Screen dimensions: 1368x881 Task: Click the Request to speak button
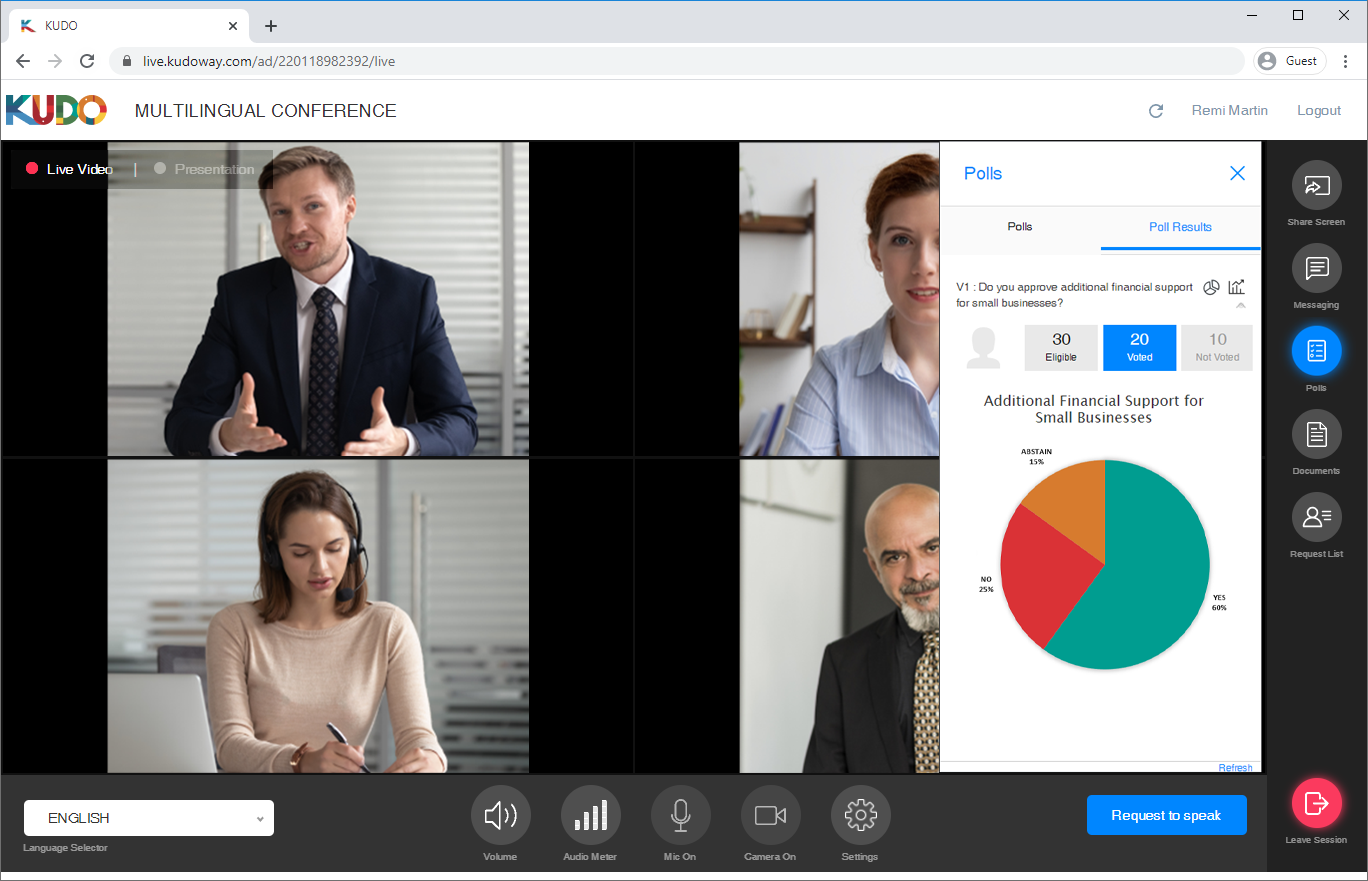(1166, 815)
